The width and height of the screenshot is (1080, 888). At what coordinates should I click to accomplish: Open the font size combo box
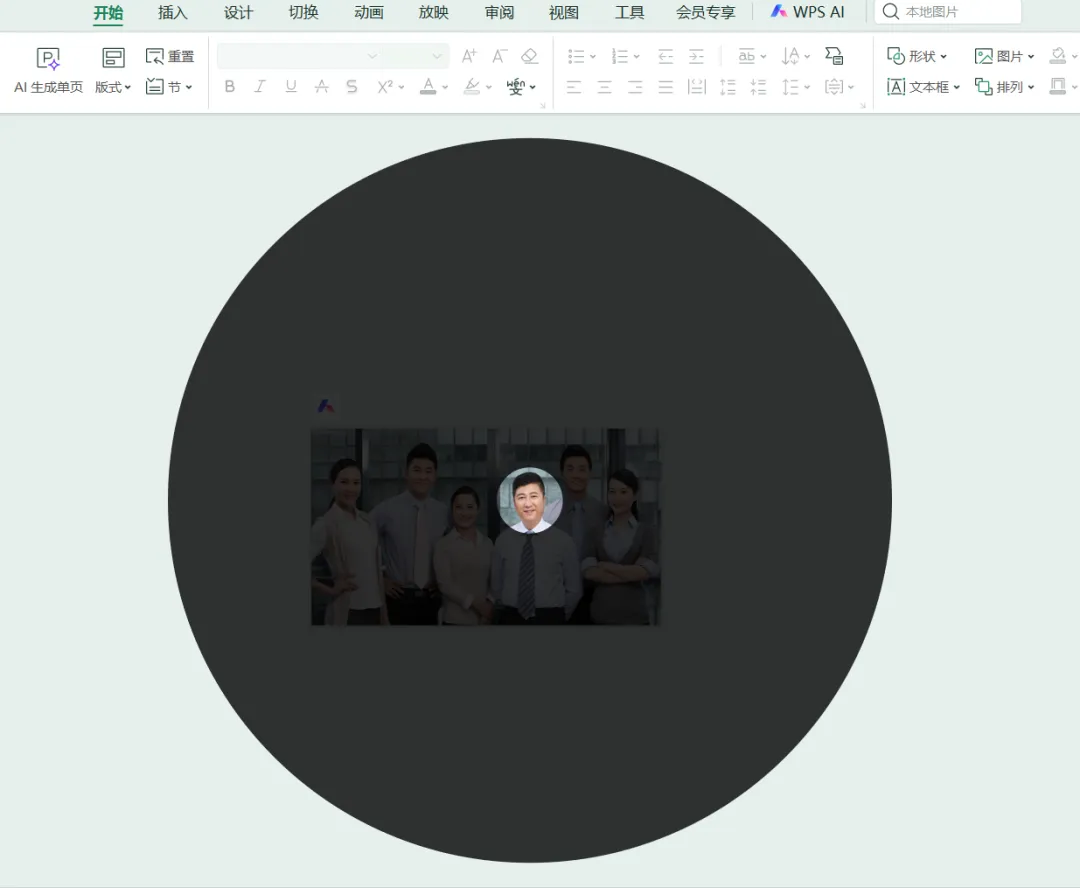[x=416, y=56]
